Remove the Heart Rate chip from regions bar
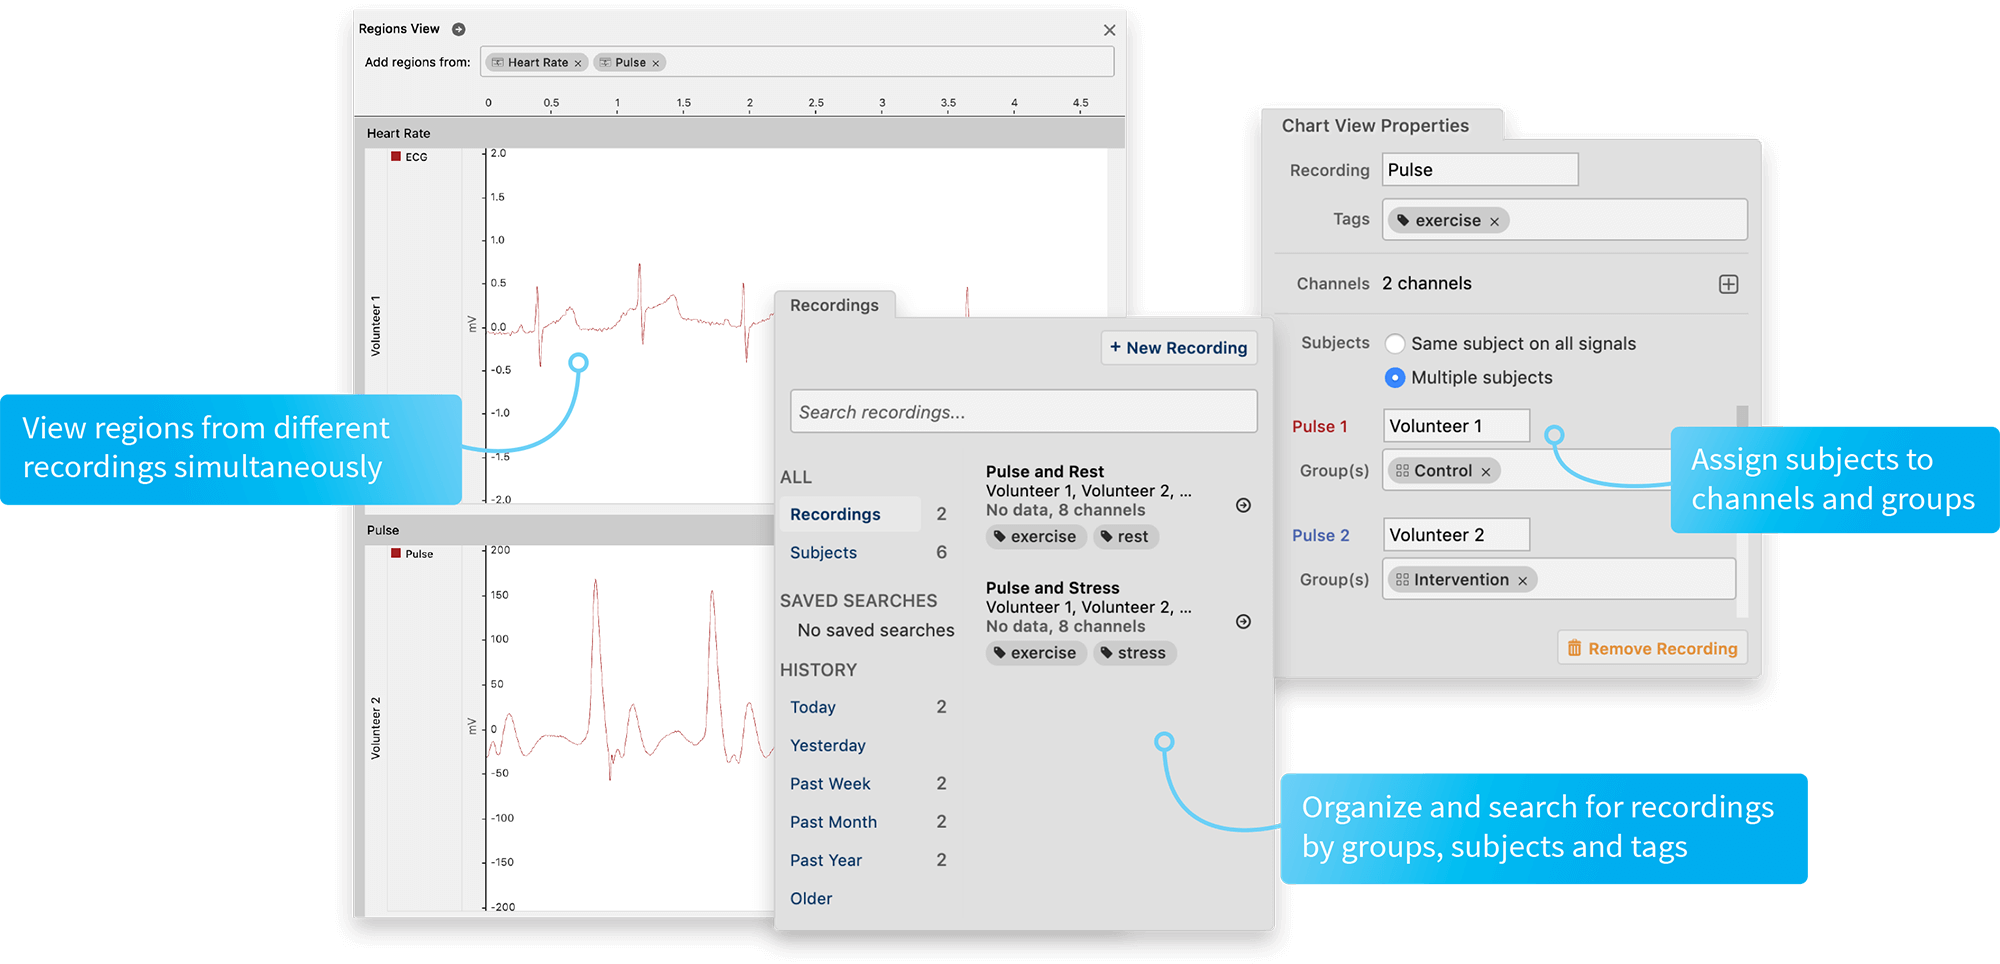 pyautogui.click(x=578, y=62)
